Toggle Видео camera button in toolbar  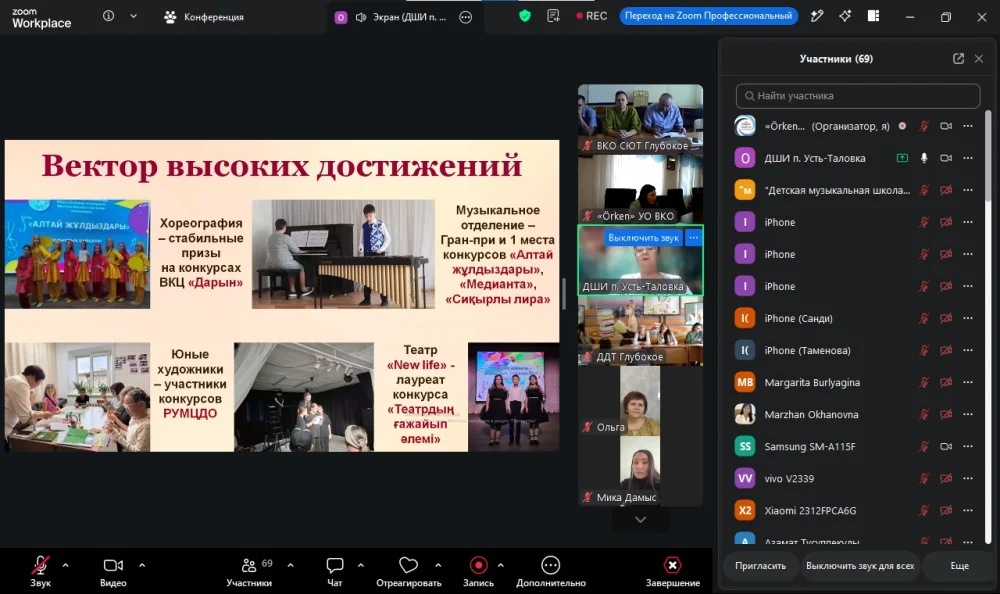(x=113, y=571)
